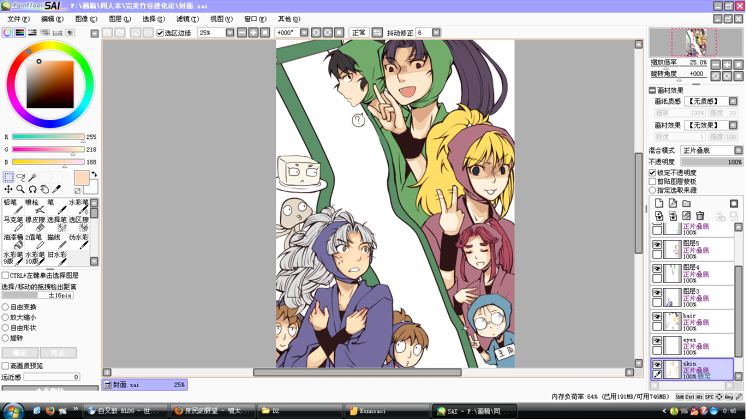Viewport: 746px width, 420px height.
Task: Click the R red channel slider
Action: coord(48,137)
